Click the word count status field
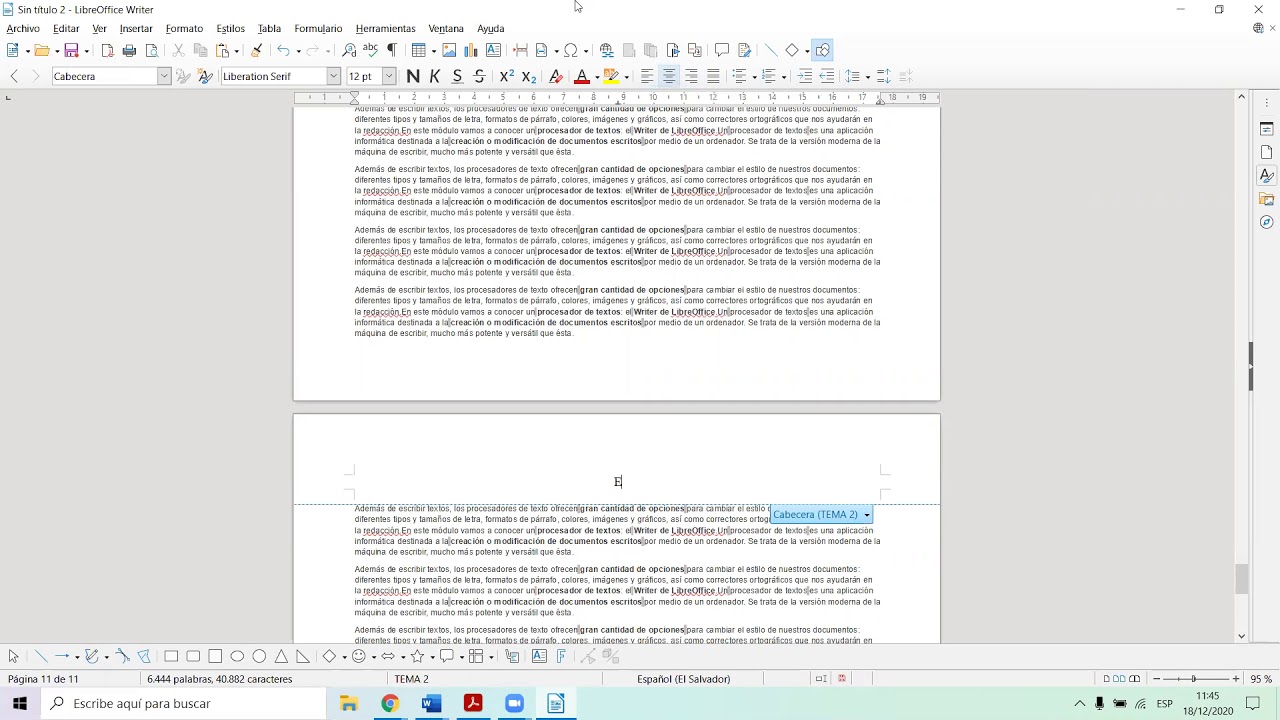The width and height of the screenshot is (1280, 720). click(220, 679)
